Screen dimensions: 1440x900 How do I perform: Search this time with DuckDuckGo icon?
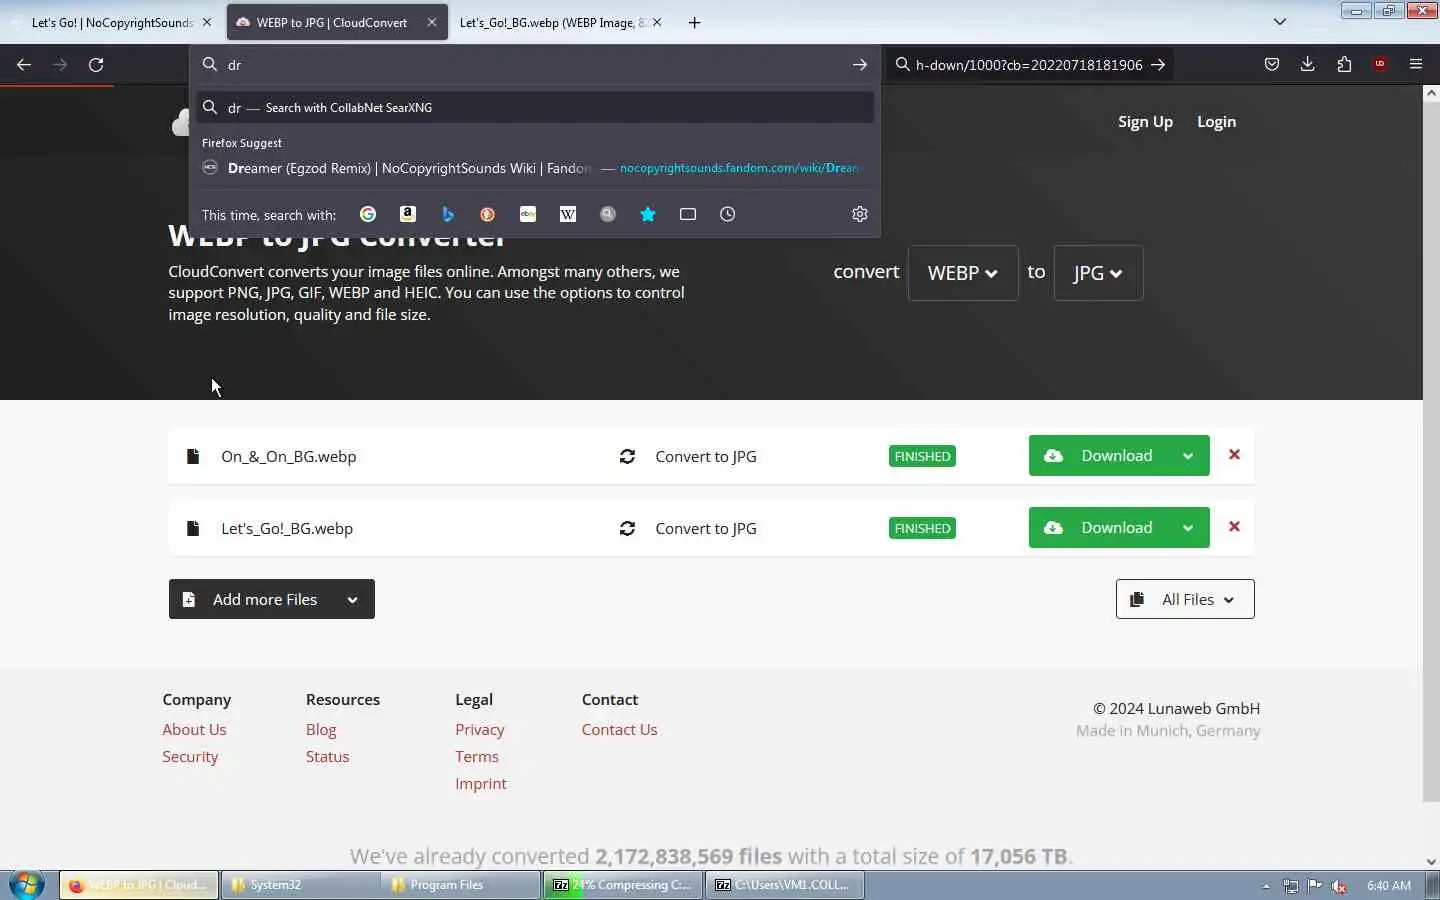pyautogui.click(x=488, y=214)
